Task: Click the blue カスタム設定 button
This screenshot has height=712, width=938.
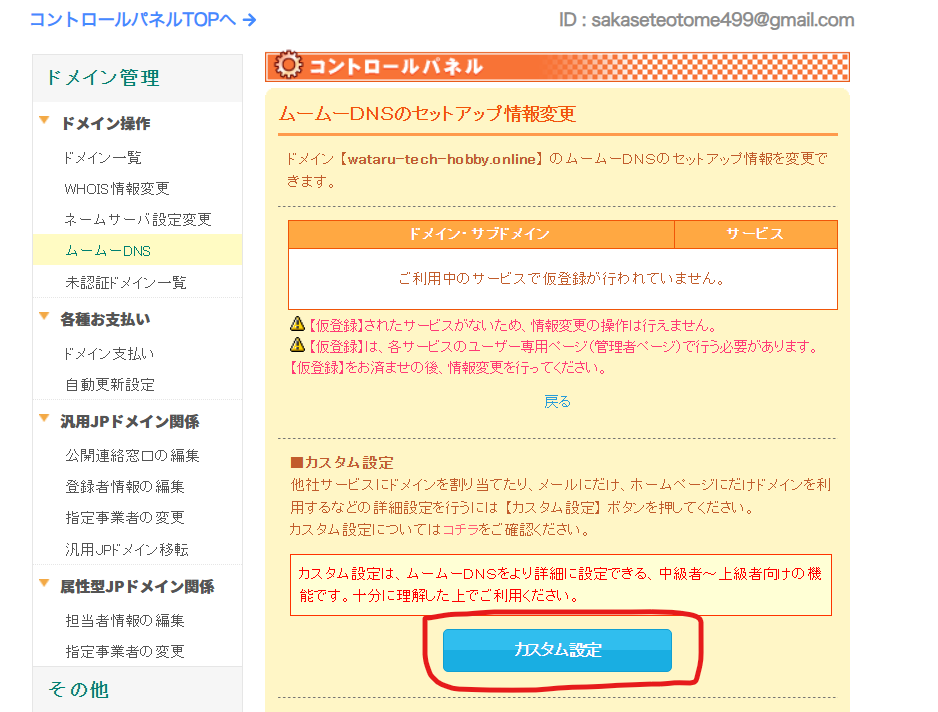Action: click(x=557, y=649)
